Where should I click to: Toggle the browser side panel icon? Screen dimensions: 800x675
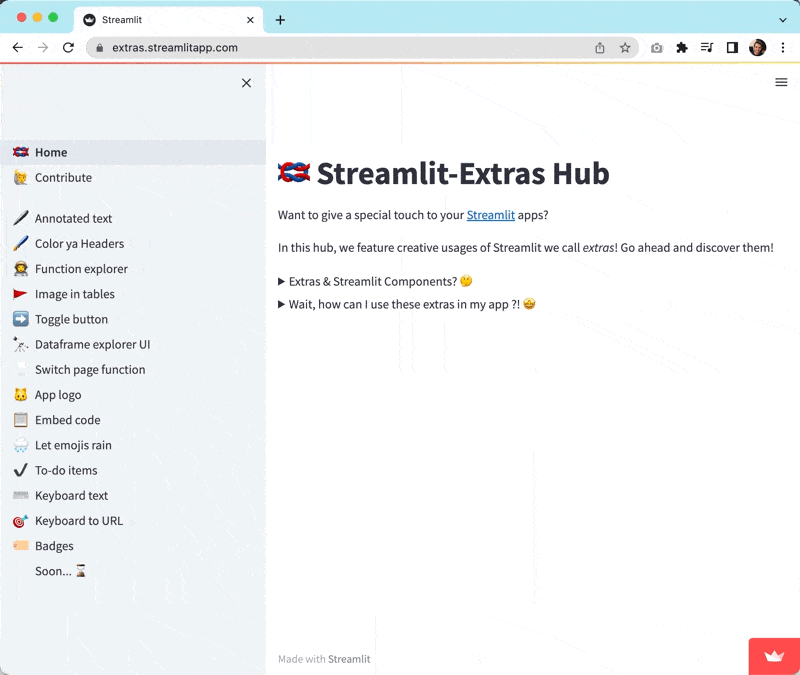click(732, 47)
